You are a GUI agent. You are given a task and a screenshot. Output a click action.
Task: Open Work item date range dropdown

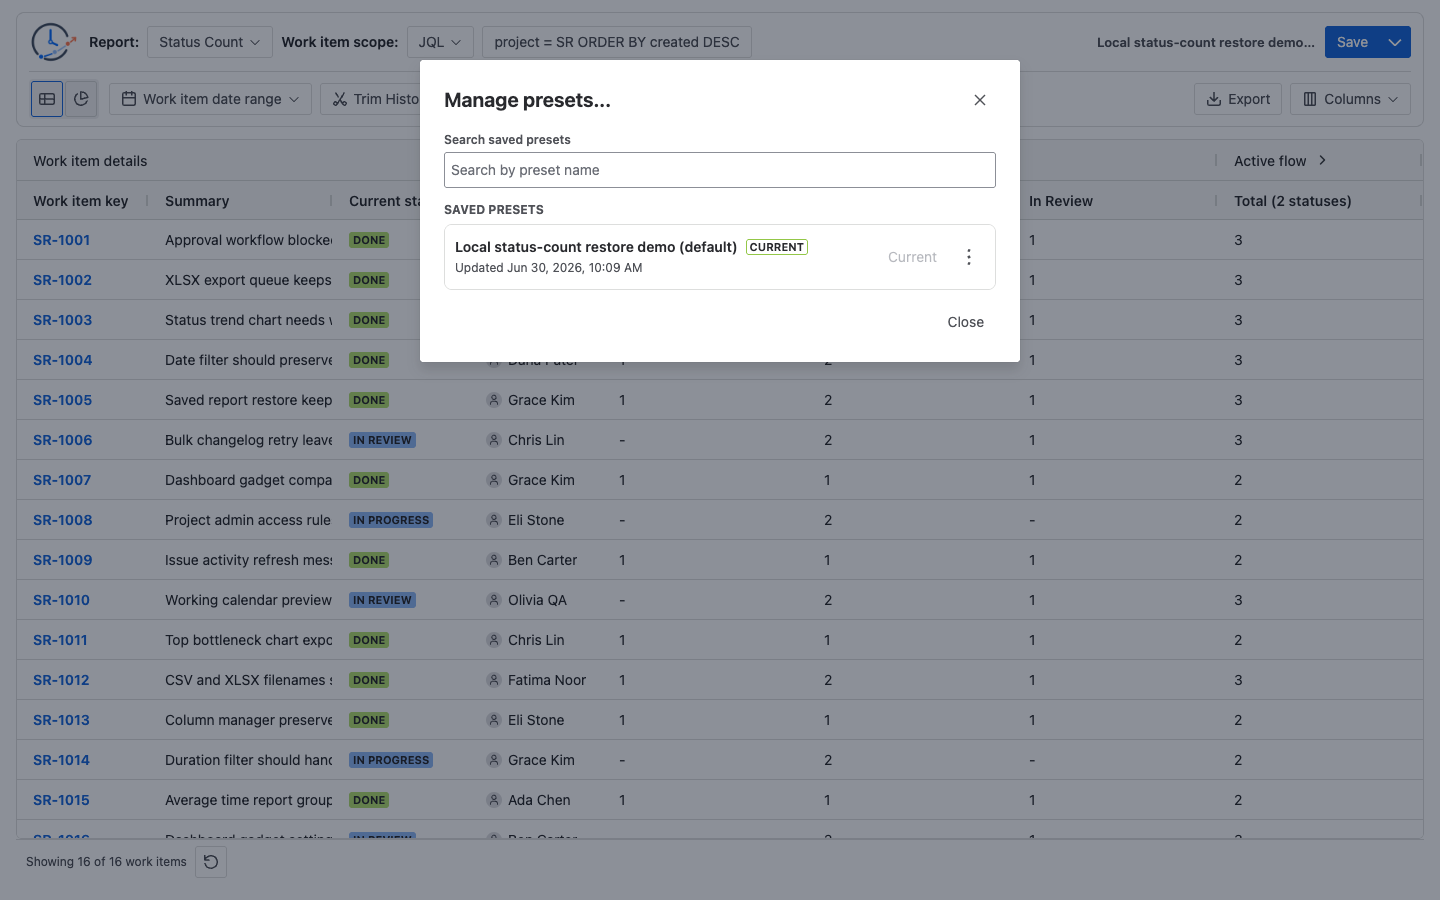pos(210,99)
